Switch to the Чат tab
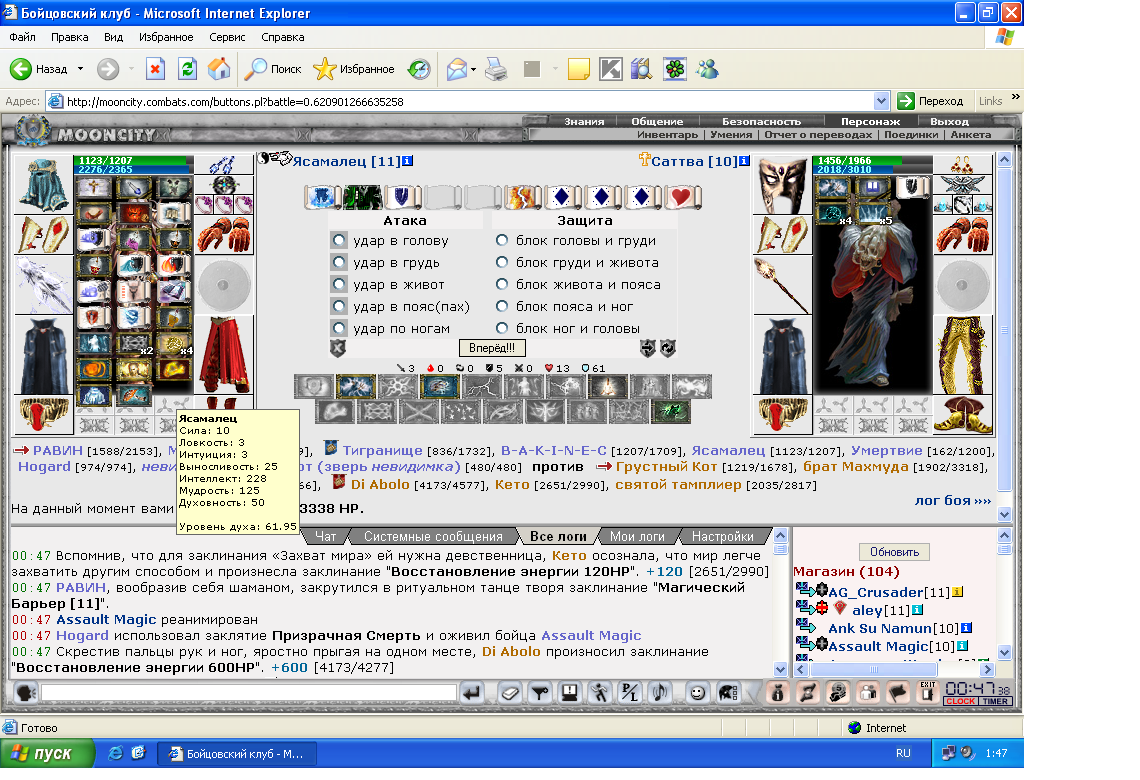The width and height of the screenshot is (1140, 780). pyautogui.click(x=325, y=536)
